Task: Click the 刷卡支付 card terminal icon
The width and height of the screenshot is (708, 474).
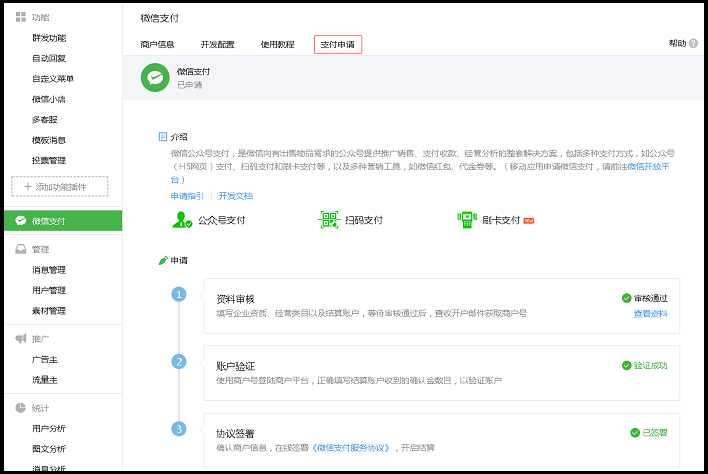Action: pos(467,220)
